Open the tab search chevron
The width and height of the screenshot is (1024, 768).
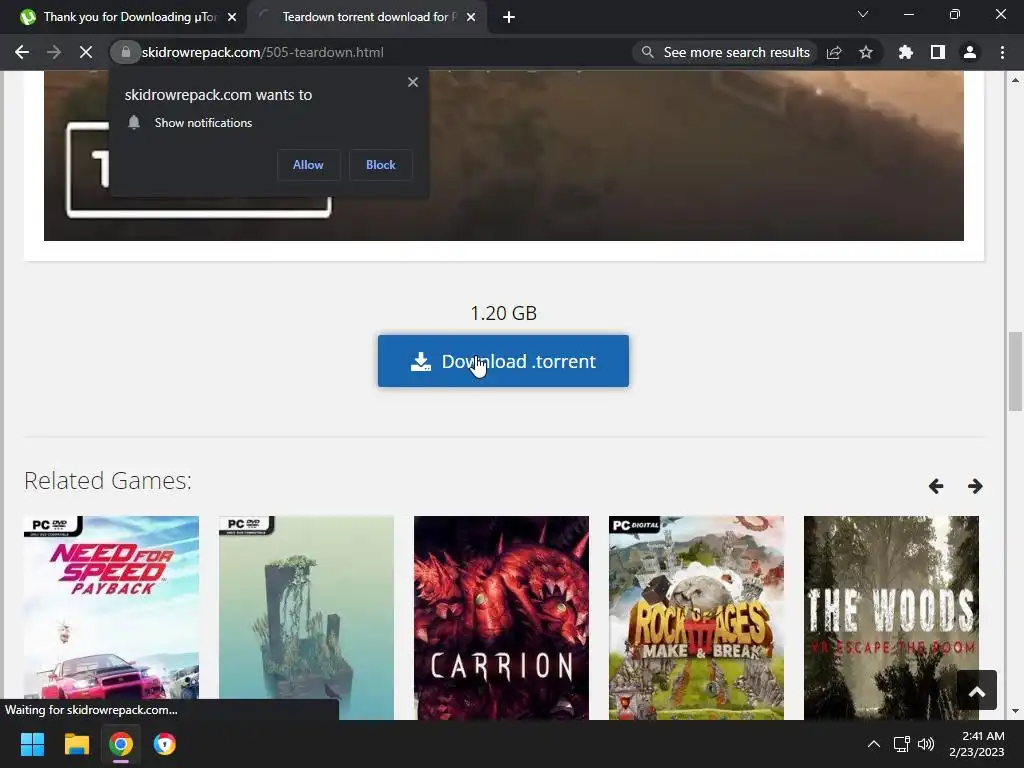pyautogui.click(x=863, y=14)
